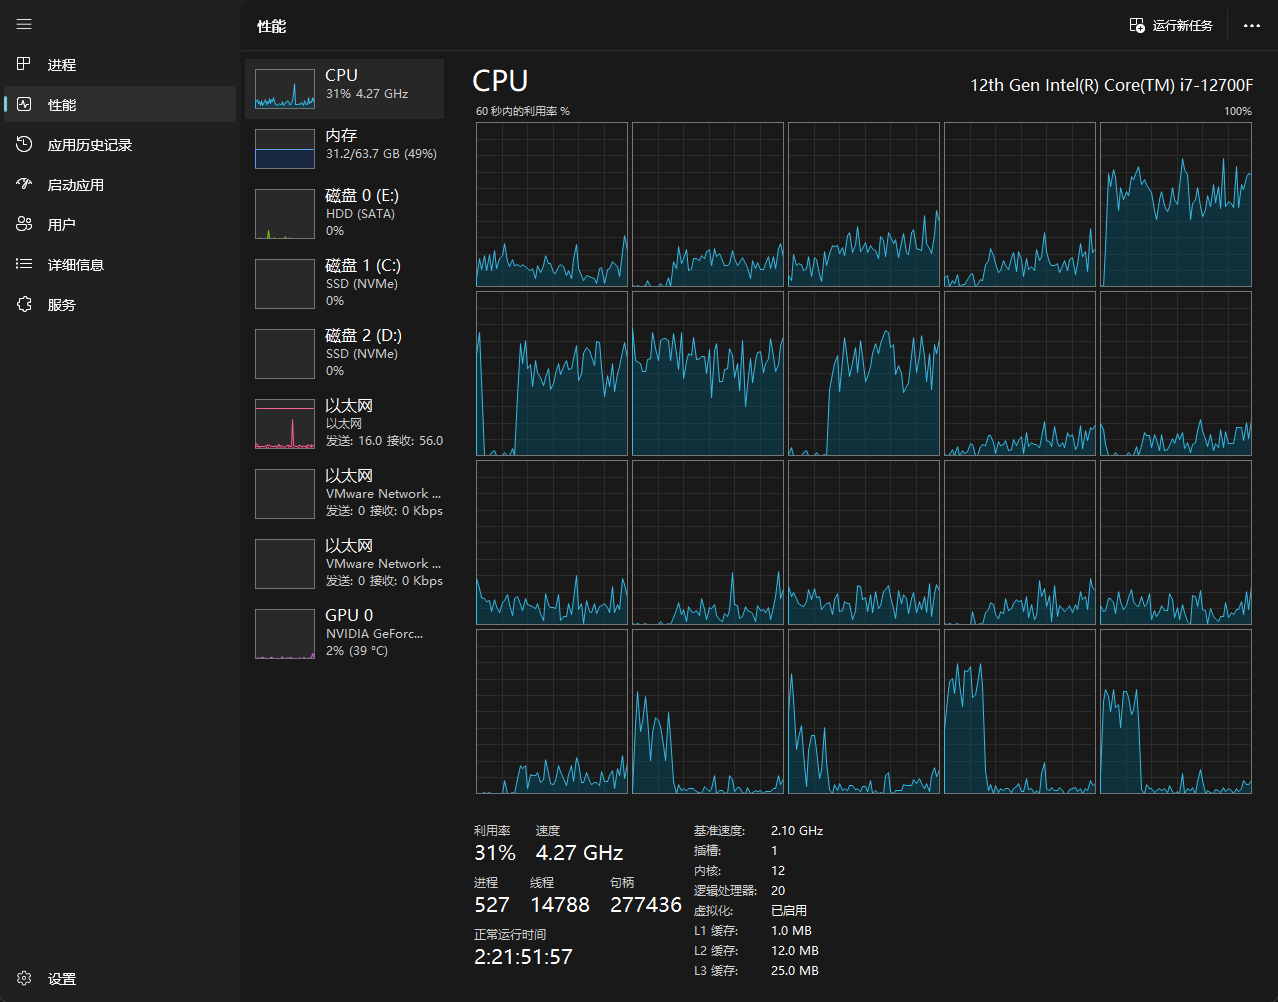1278x1002 pixels.
Task: Open the three-dot more options menu
Action: [x=1251, y=26]
